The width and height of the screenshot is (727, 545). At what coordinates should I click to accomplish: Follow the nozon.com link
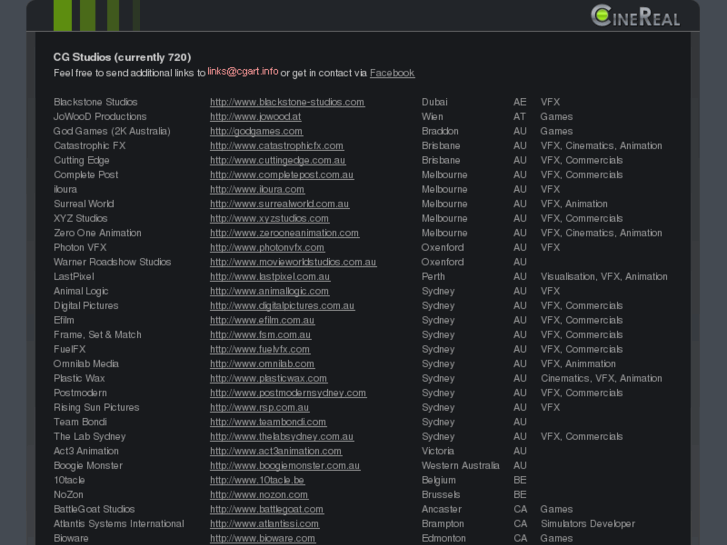[259, 495]
